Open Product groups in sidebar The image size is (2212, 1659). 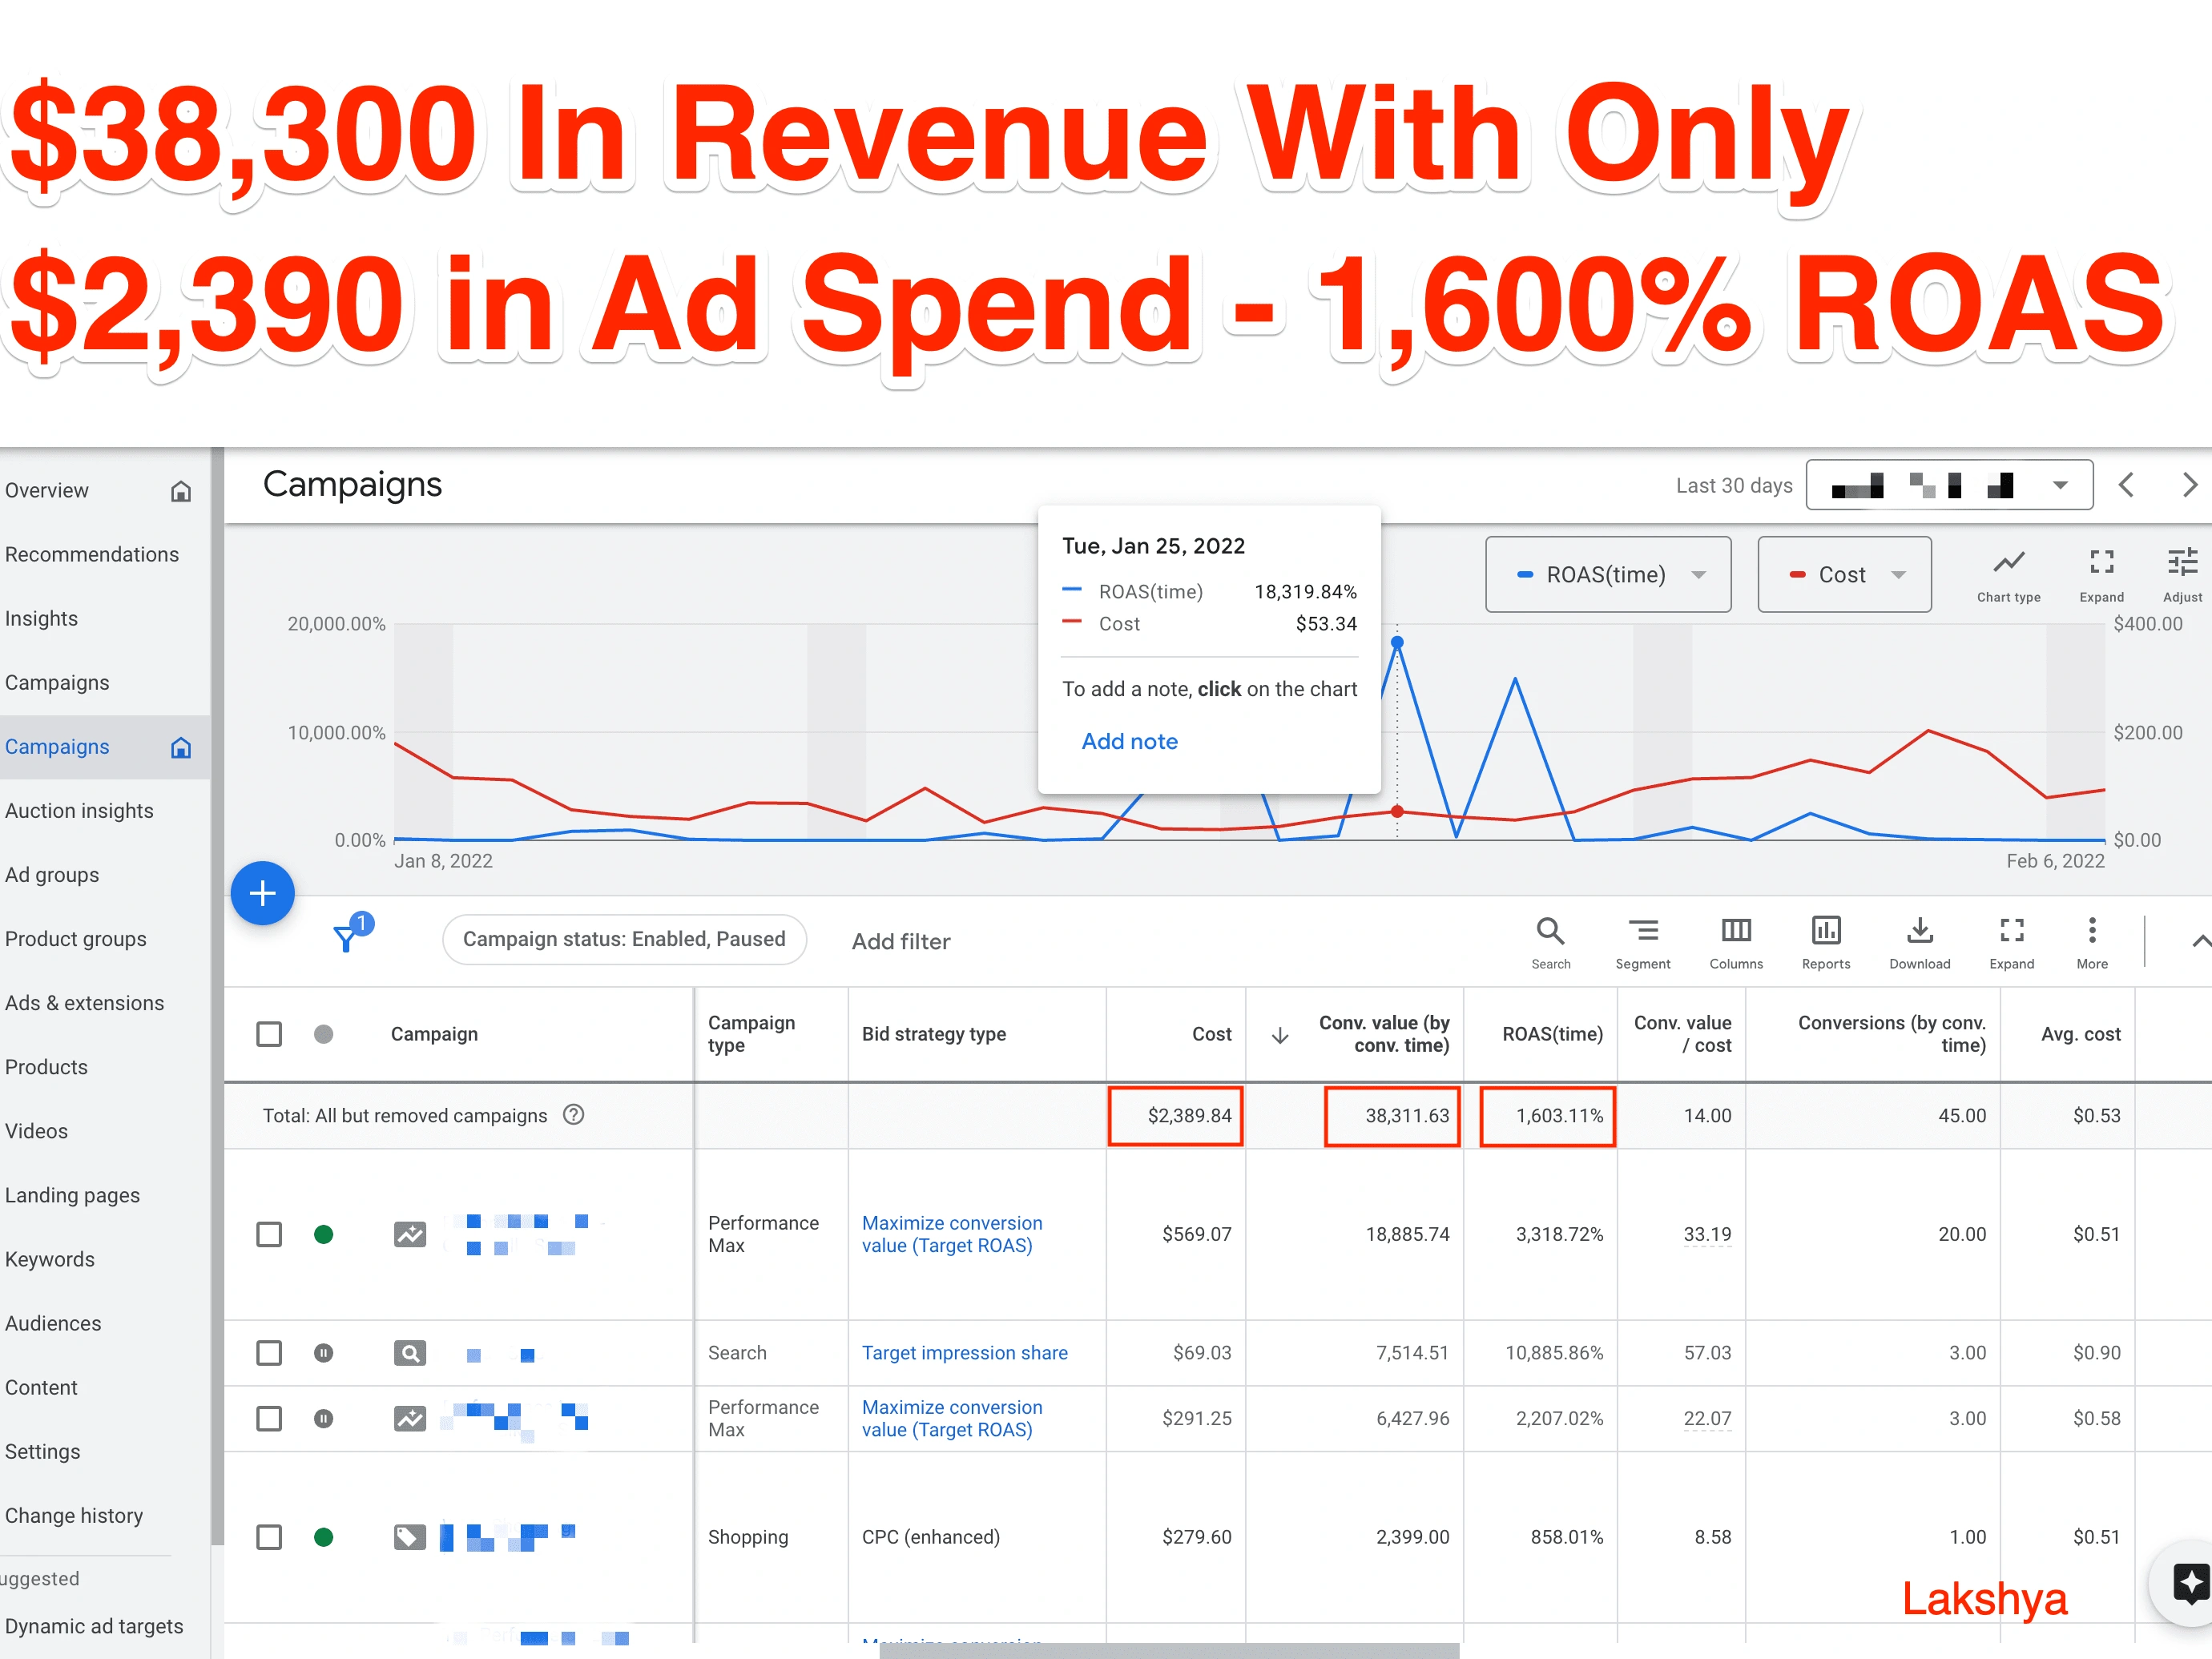[76, 939]
